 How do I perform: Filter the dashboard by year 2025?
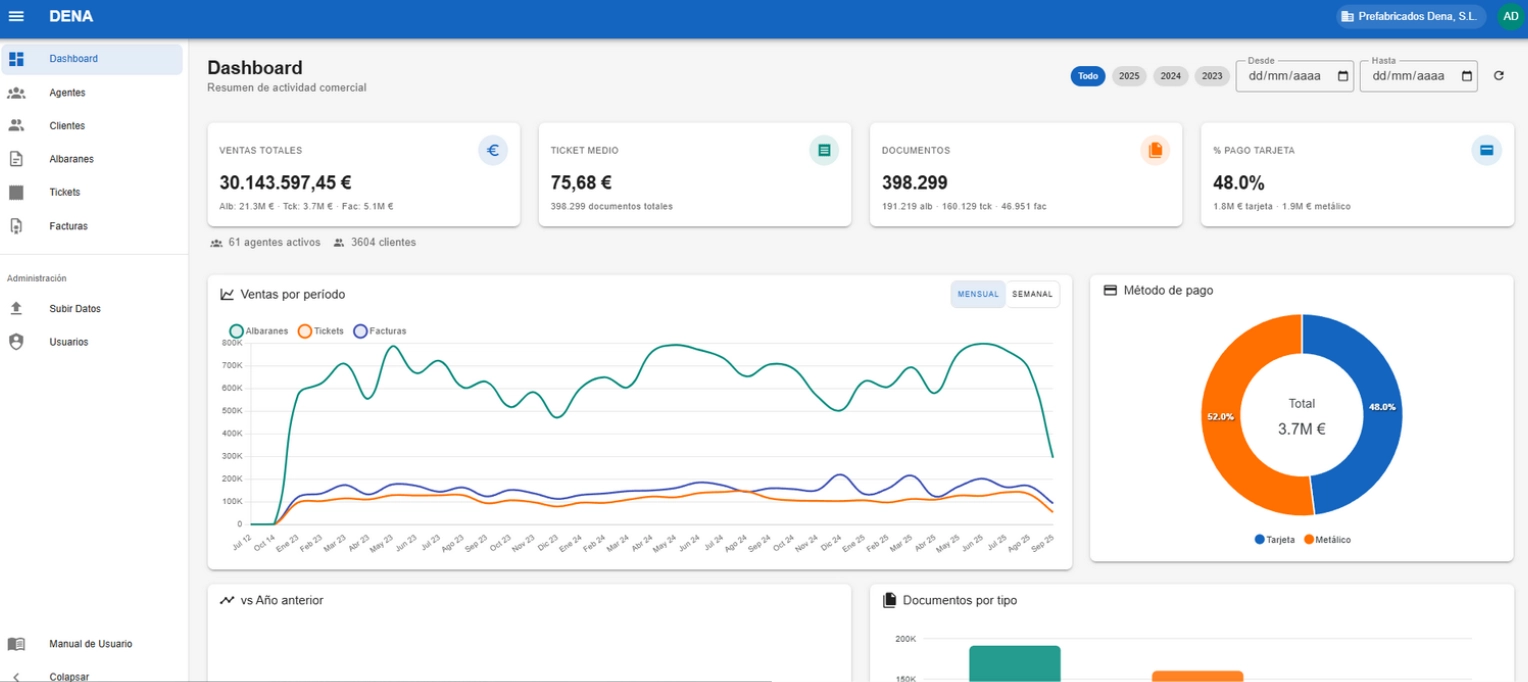1129,76
